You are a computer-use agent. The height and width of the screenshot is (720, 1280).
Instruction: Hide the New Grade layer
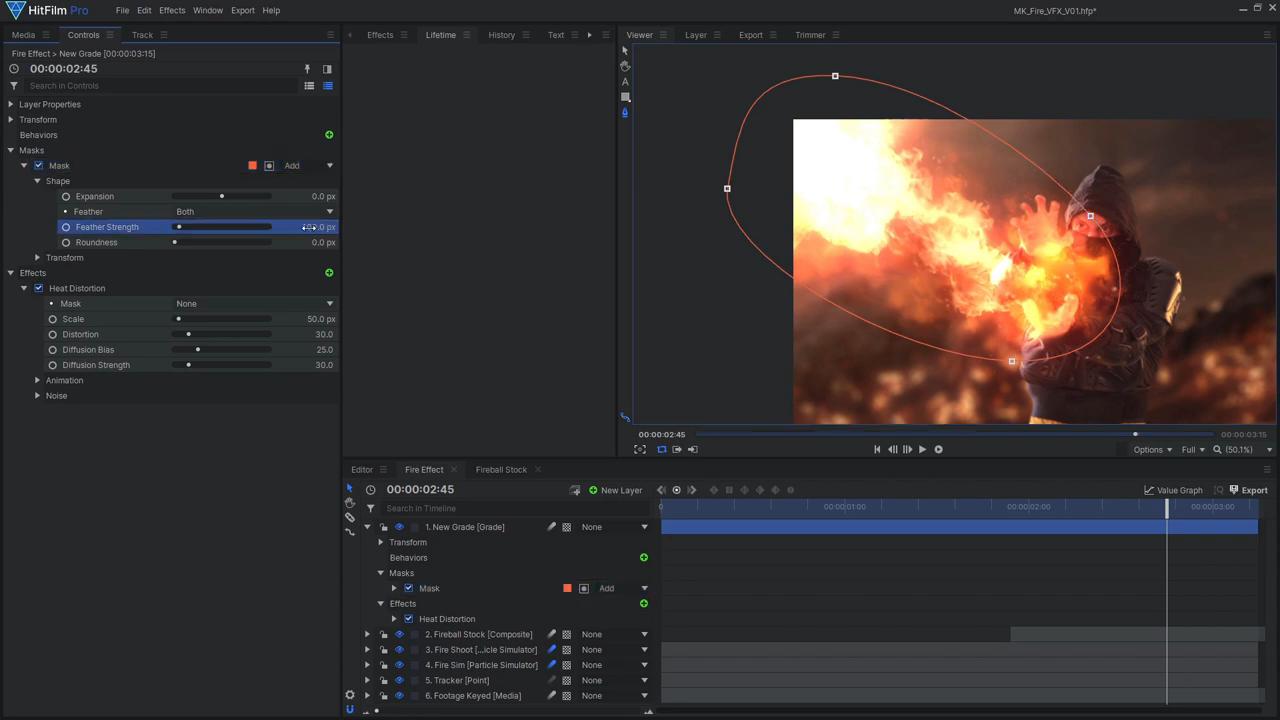click(399, 527)
